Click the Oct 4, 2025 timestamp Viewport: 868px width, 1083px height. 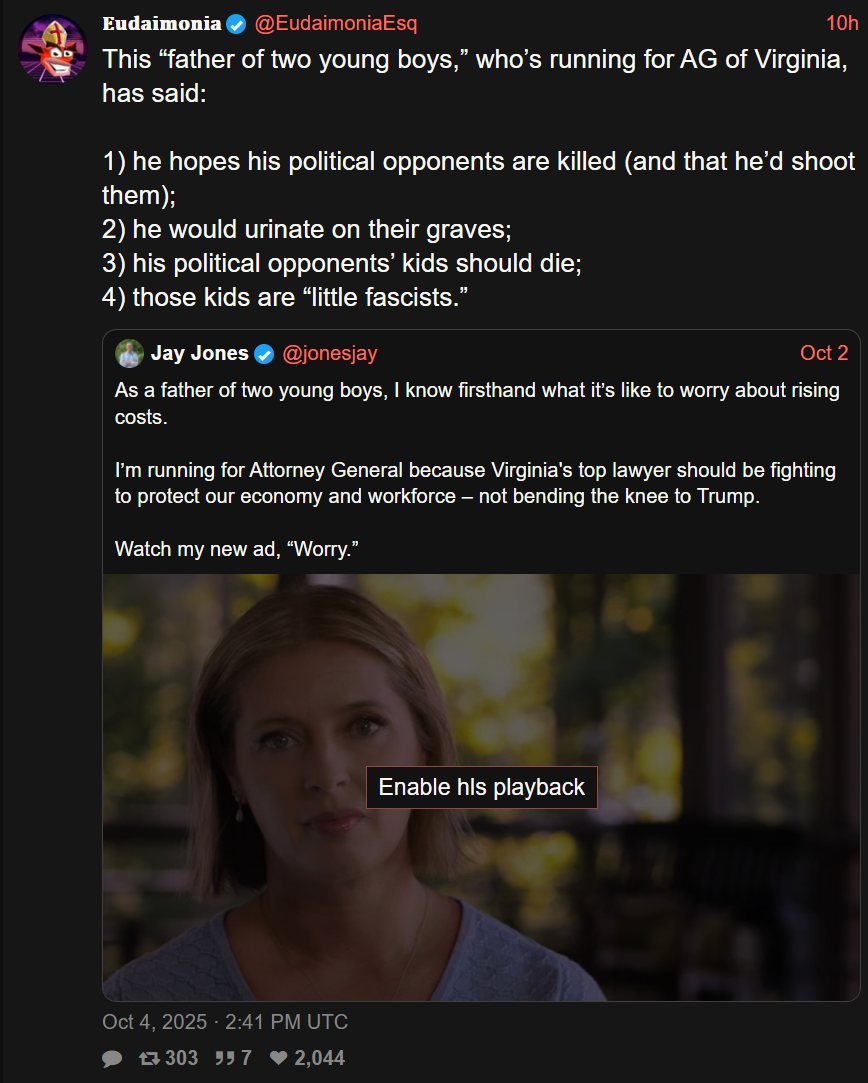click(x=224, y=1022)
